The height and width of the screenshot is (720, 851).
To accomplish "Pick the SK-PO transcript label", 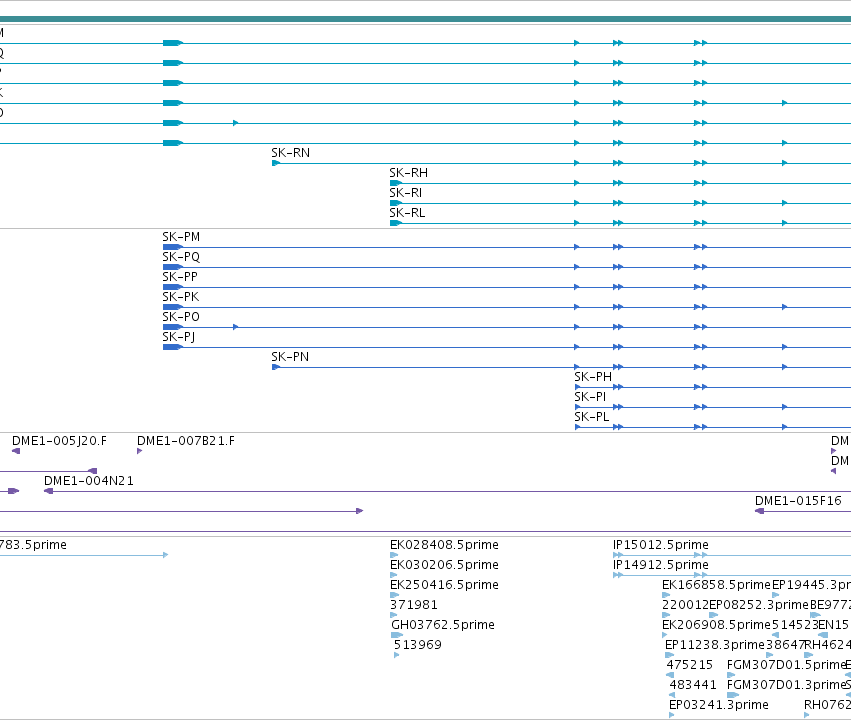I will click(181, 317).
